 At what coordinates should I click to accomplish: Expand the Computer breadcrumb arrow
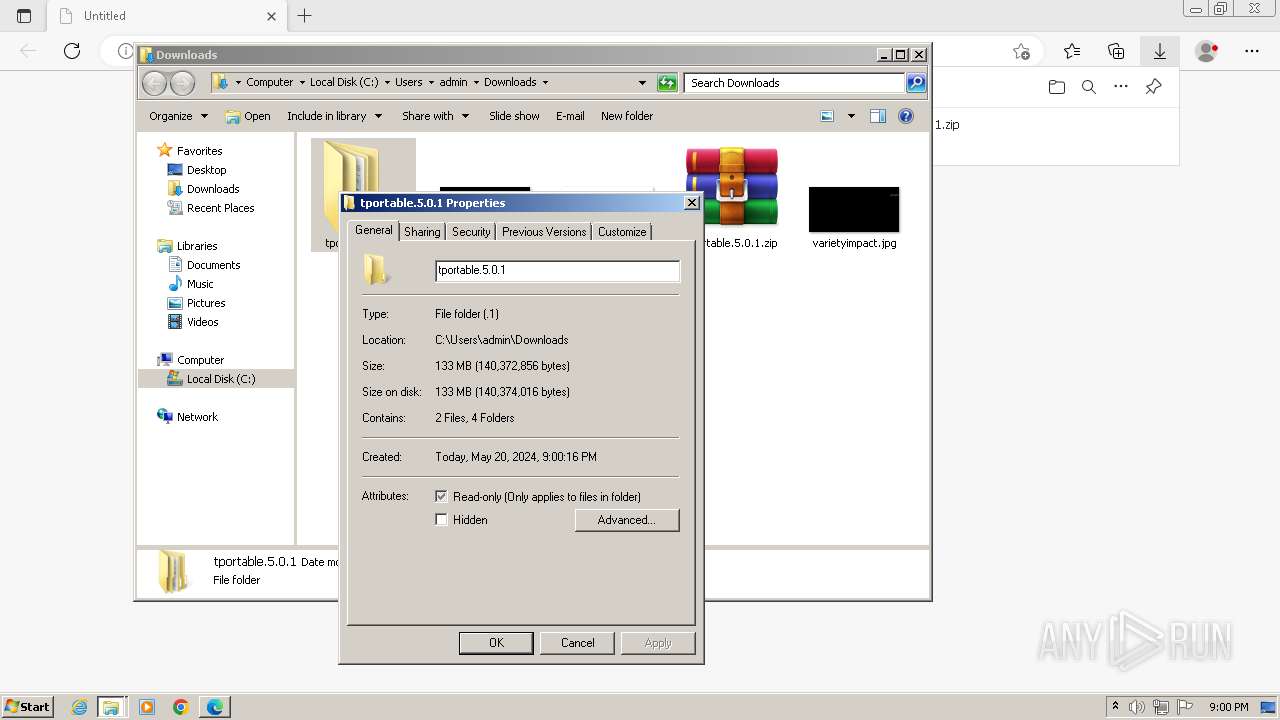click(301, 83)
